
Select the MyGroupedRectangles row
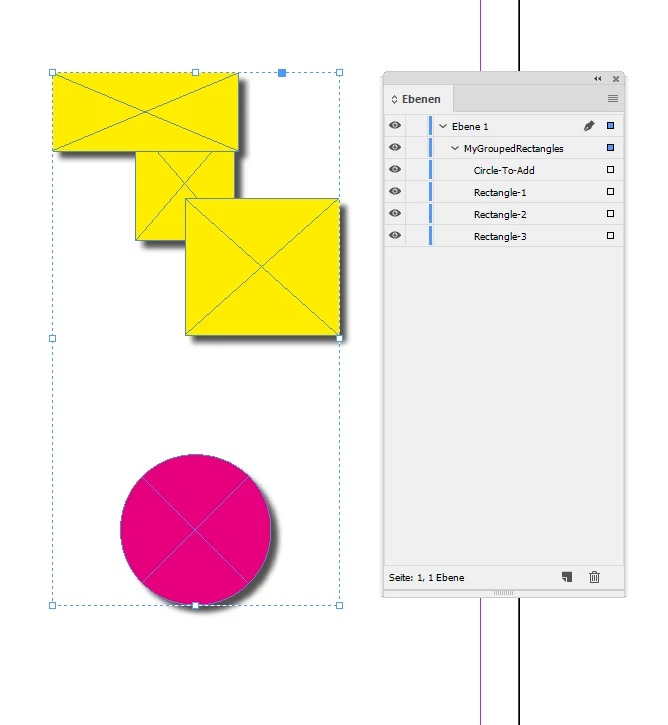coord(504,148)
